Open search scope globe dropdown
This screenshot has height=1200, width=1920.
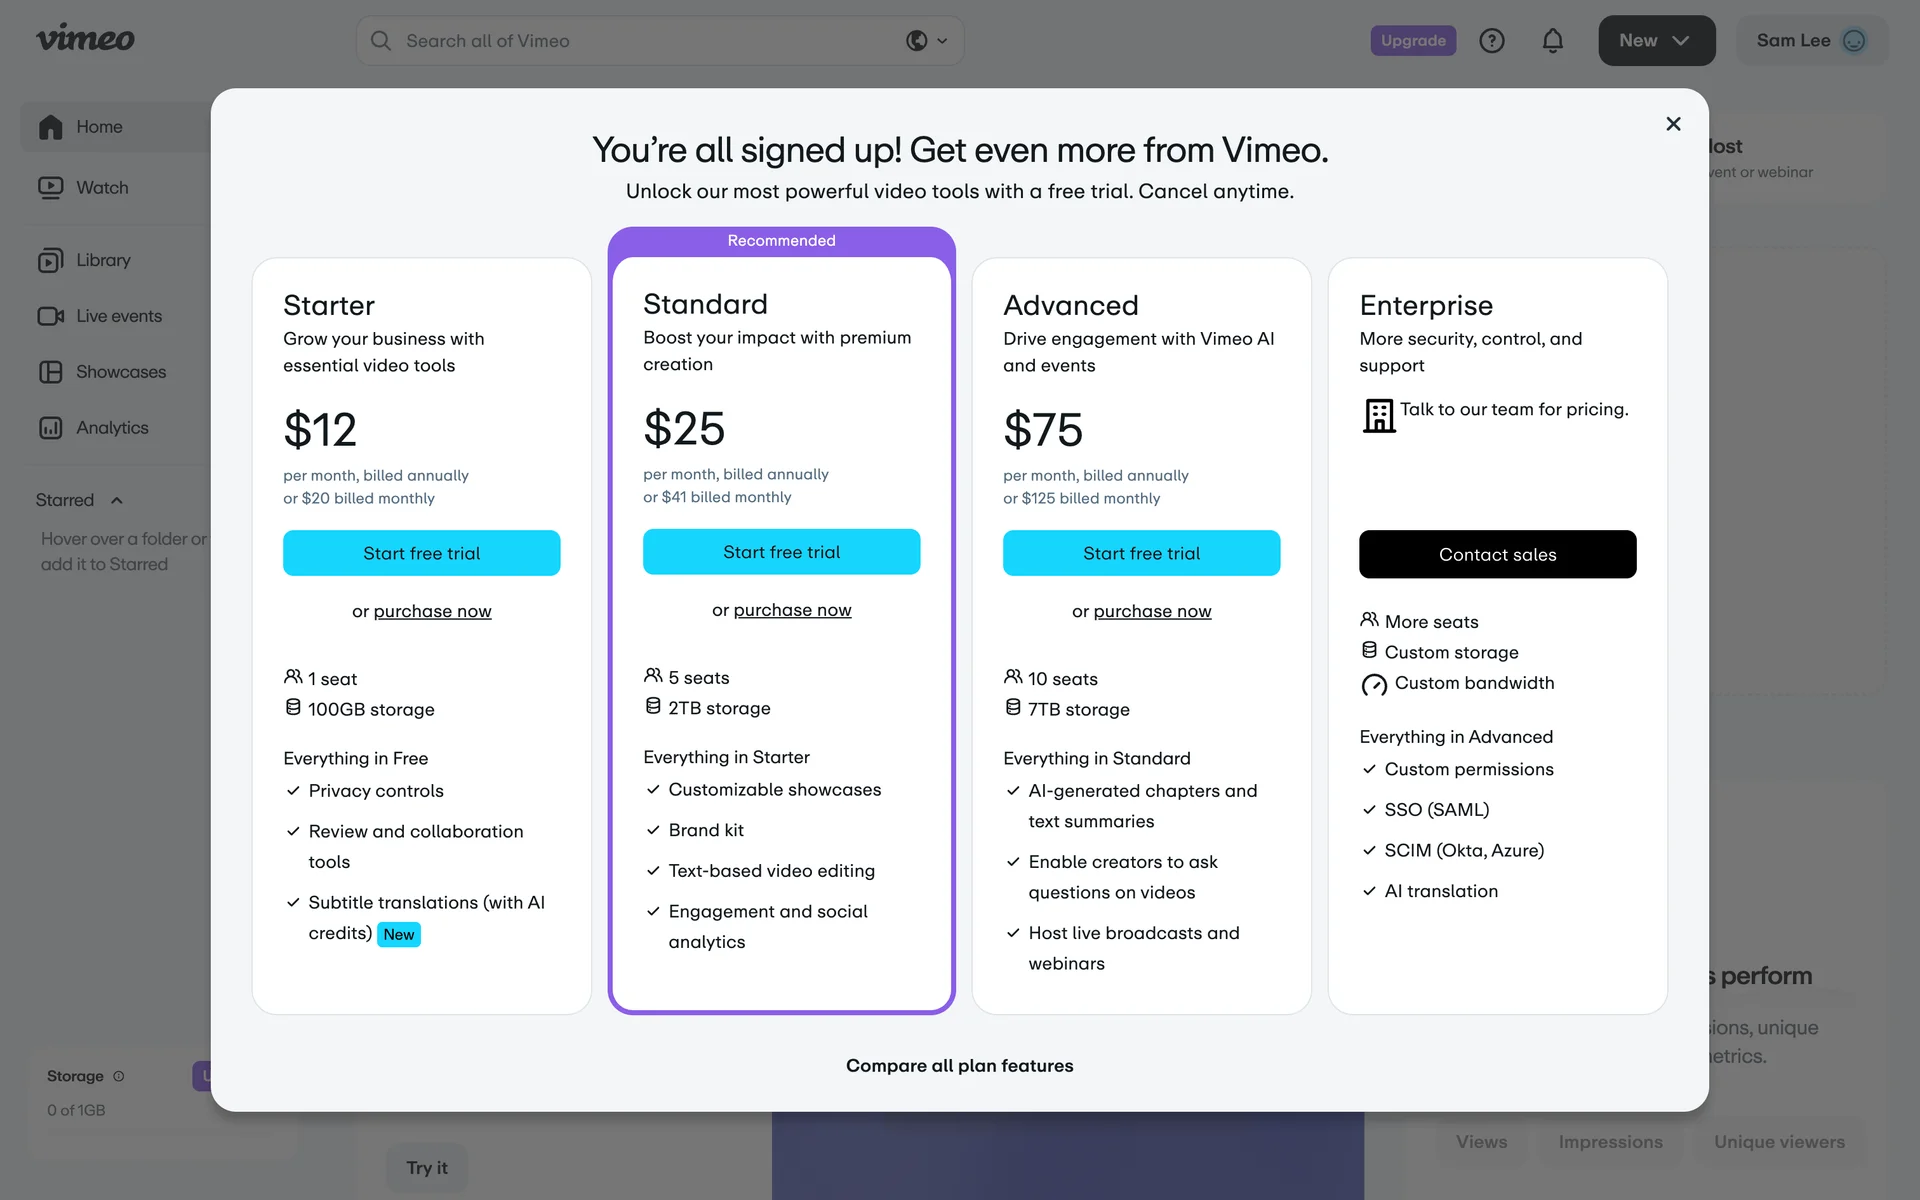click(927, 41)
